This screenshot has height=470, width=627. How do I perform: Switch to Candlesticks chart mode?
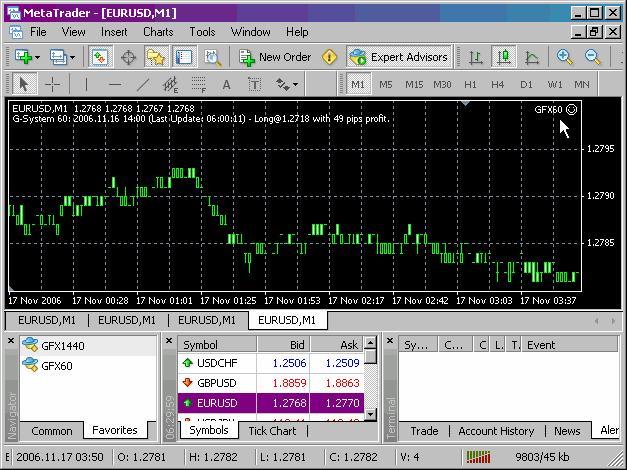tap(503, 57)
